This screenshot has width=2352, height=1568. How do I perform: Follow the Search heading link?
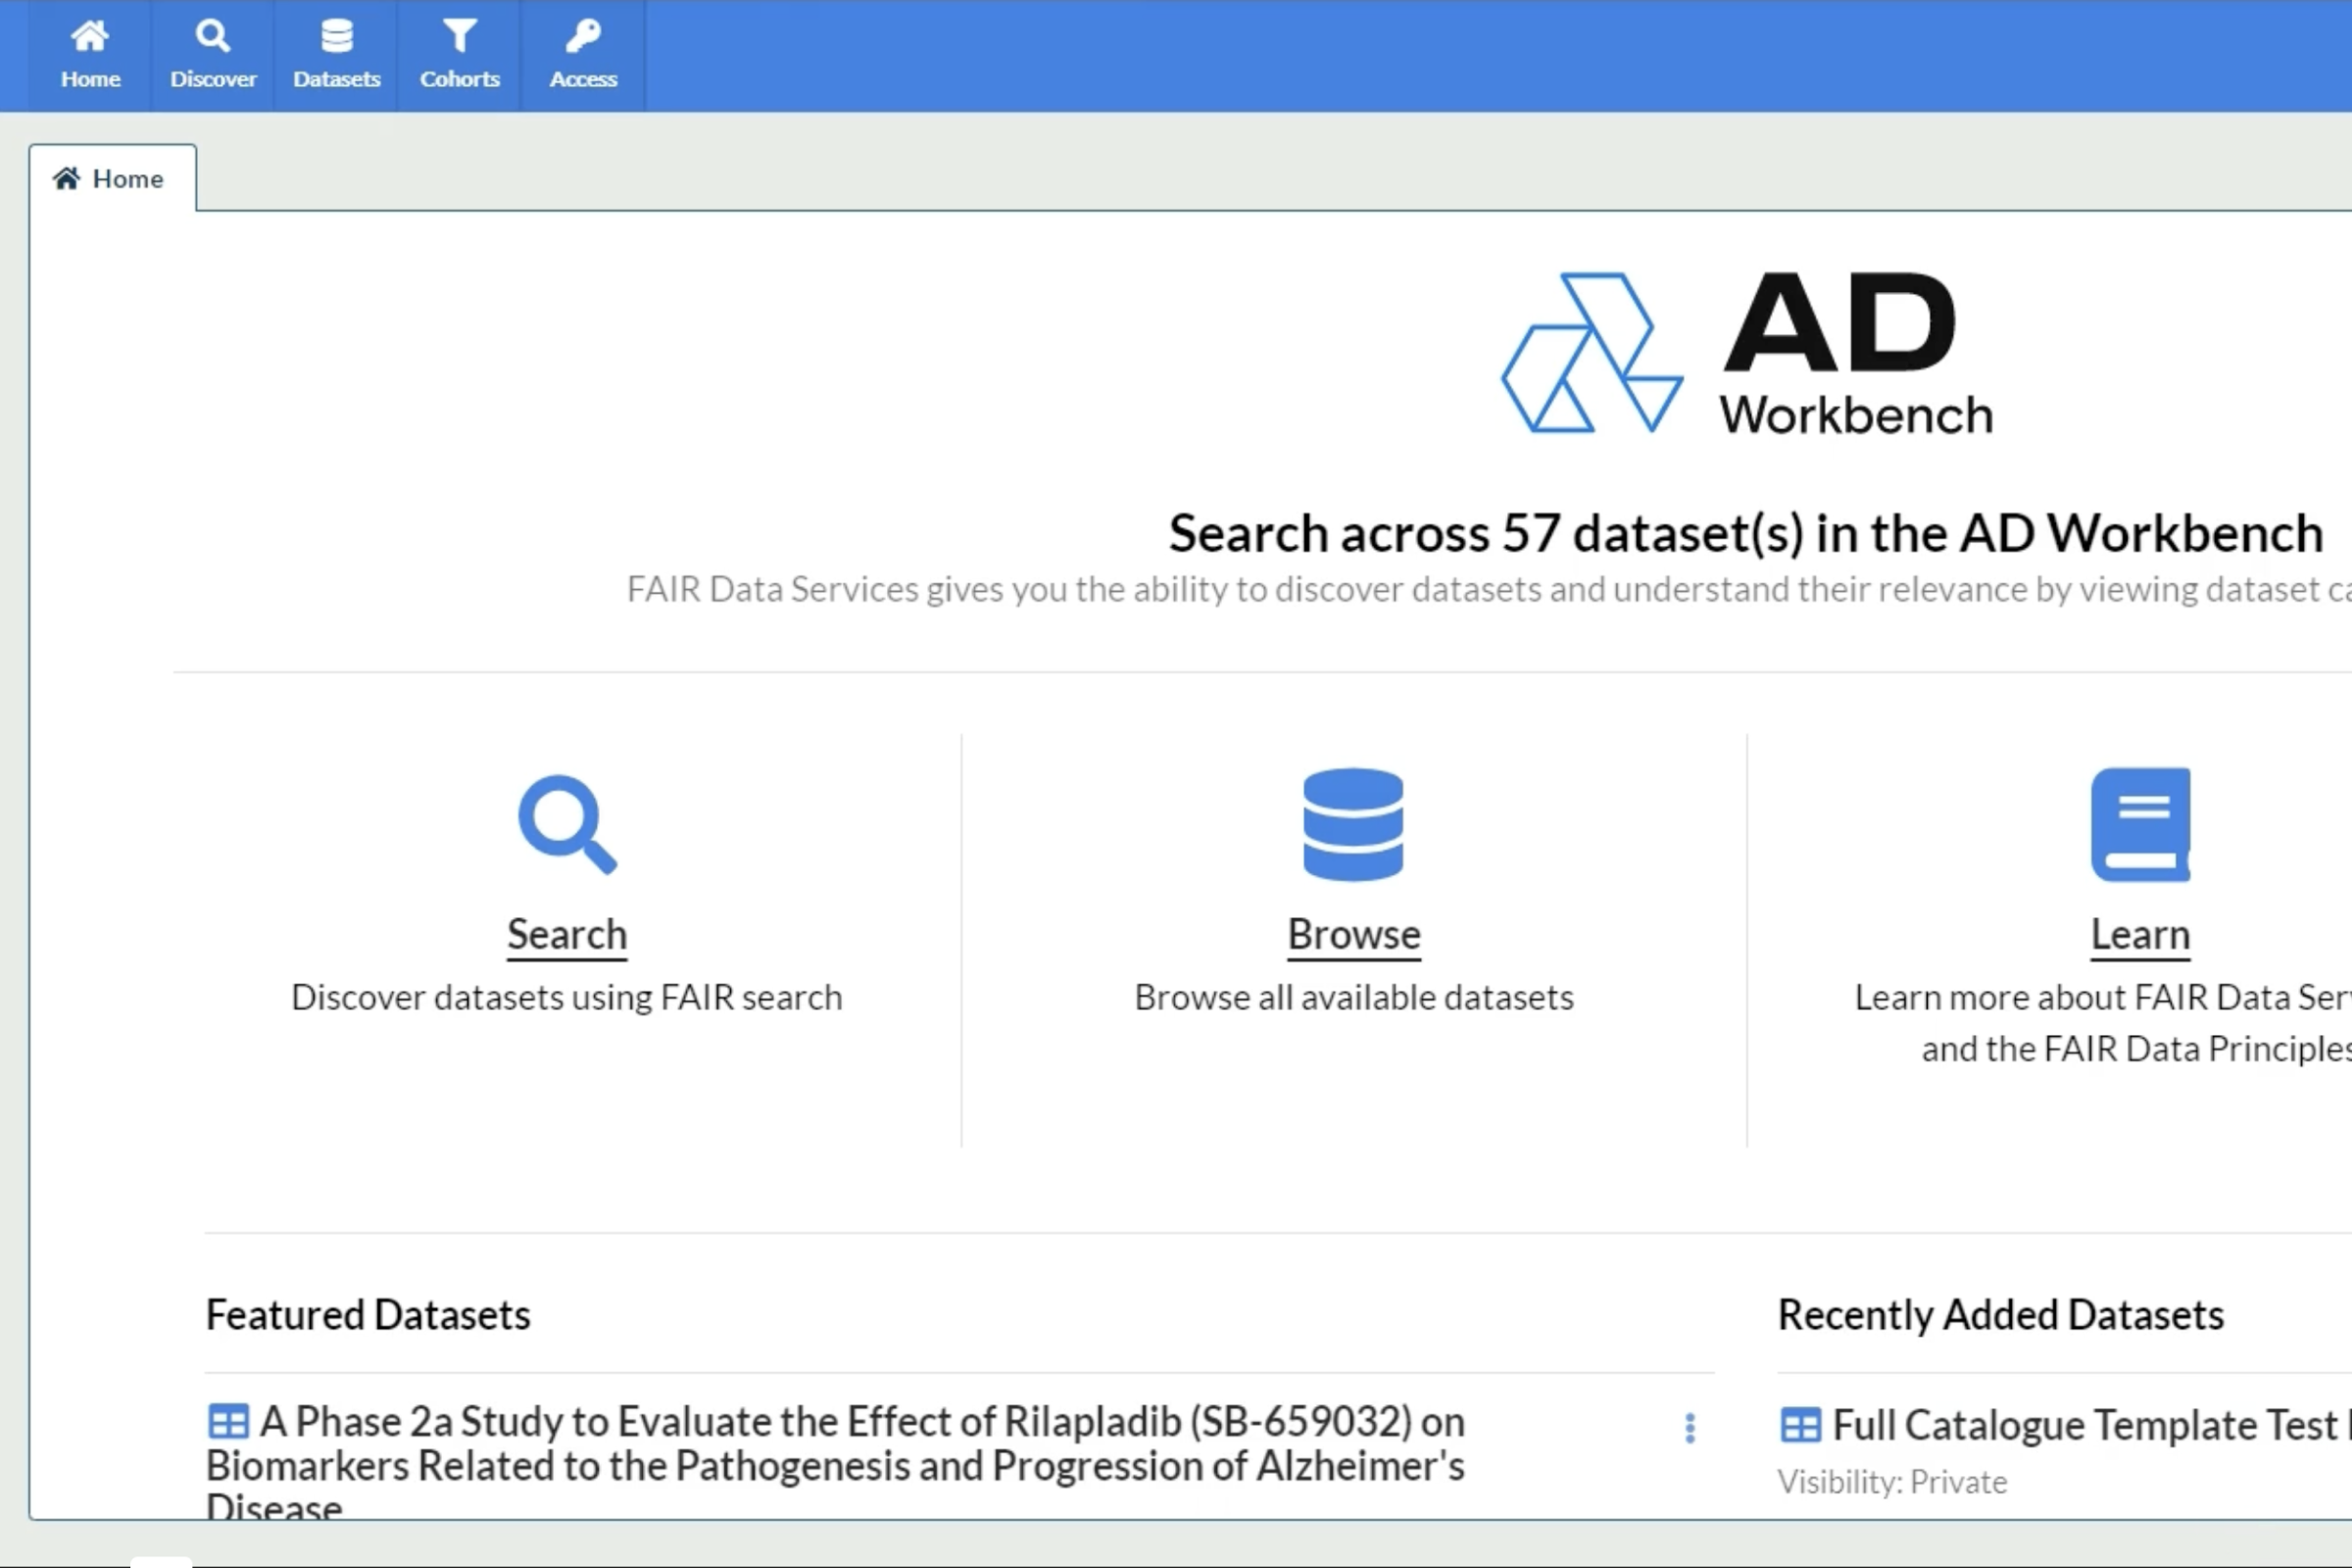[567, 934]
